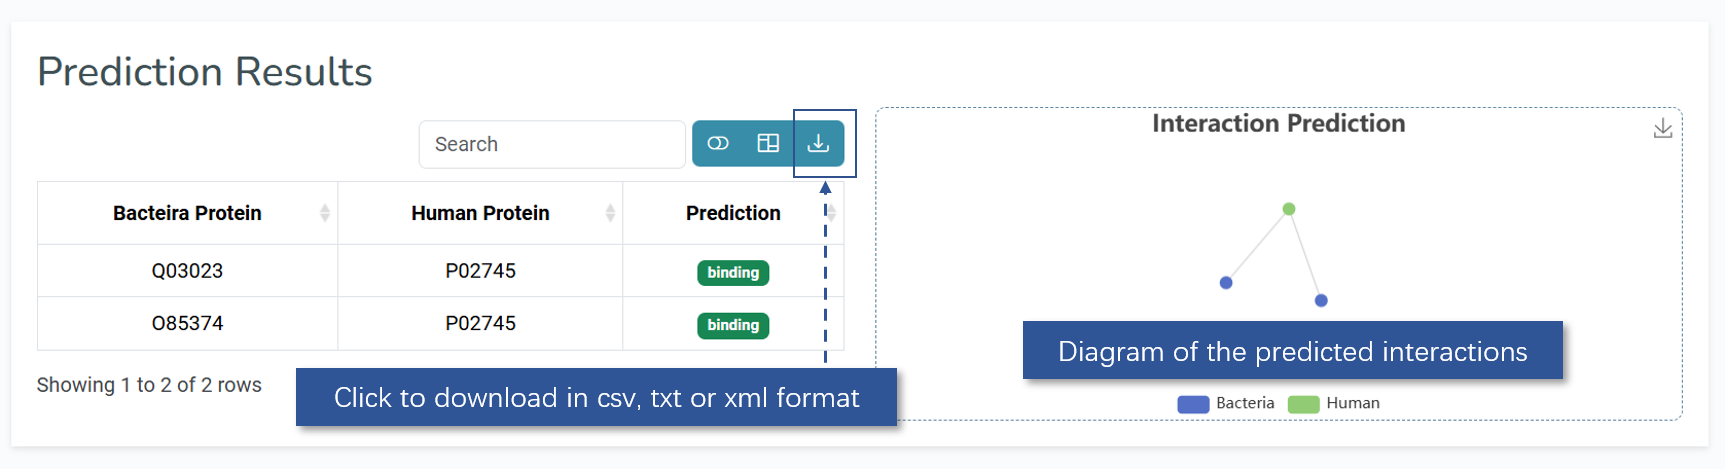Screen dimensions: 1725x469
Task: Click binding badge in O85374 row
Action: [x=733, y=325]
